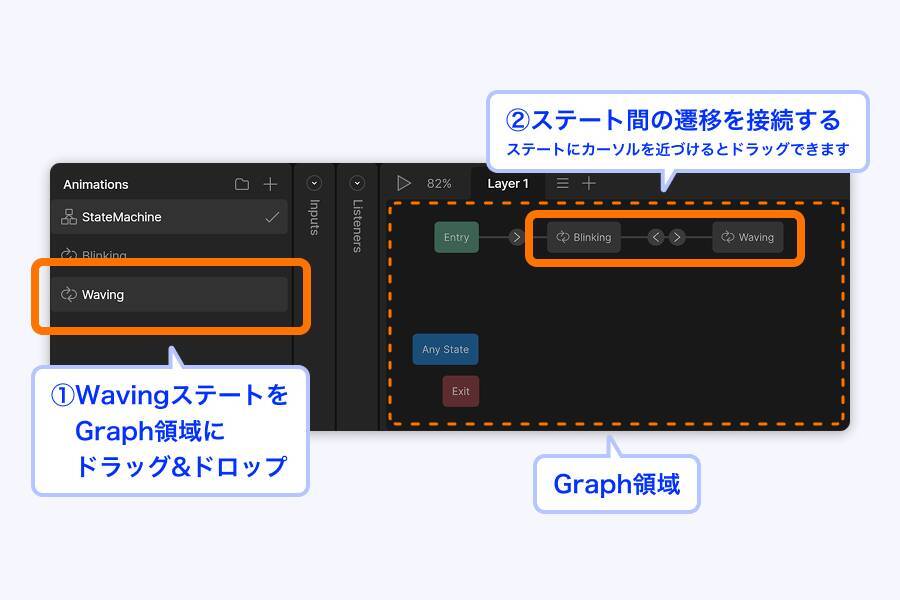Click the transition arrow after the Entry node
The width and height of the screenshot is (900, 600).
point(517,237)
